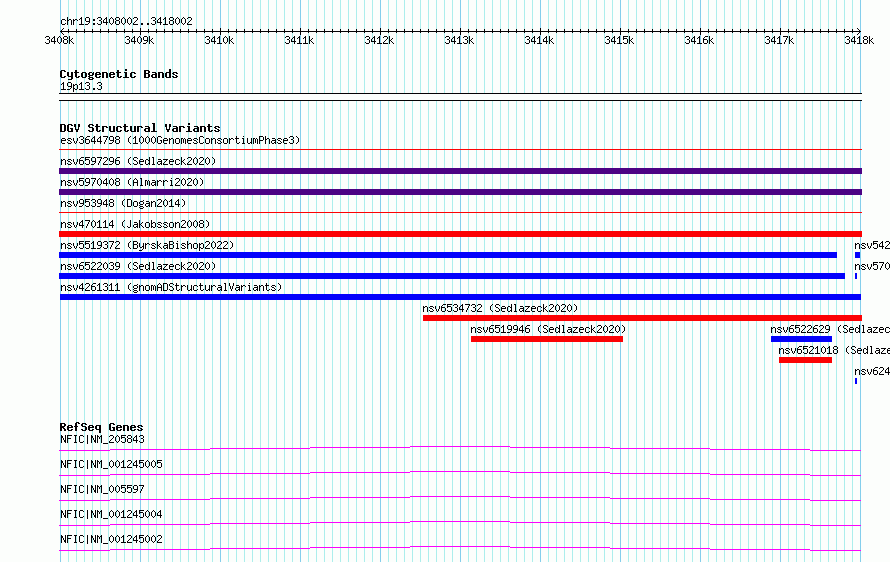
Task: Click nsv470114 (Jakobsson2008) label
Action: tap(135, 224)
